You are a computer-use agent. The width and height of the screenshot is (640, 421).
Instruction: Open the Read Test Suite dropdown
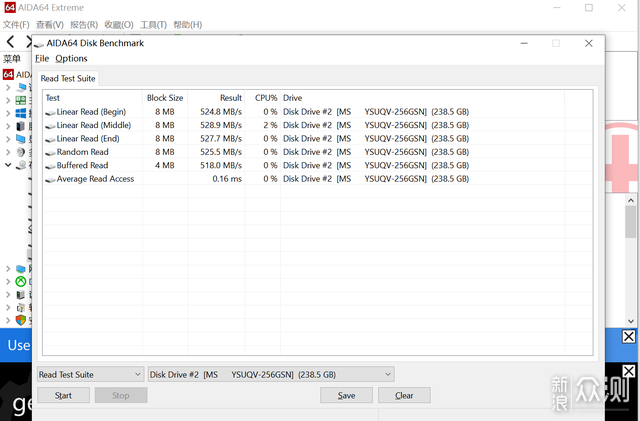90,374
